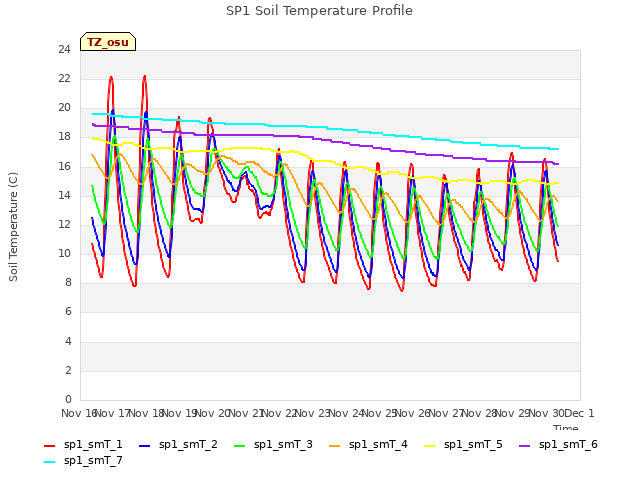Click the 24 y-axis tick label

64,49
